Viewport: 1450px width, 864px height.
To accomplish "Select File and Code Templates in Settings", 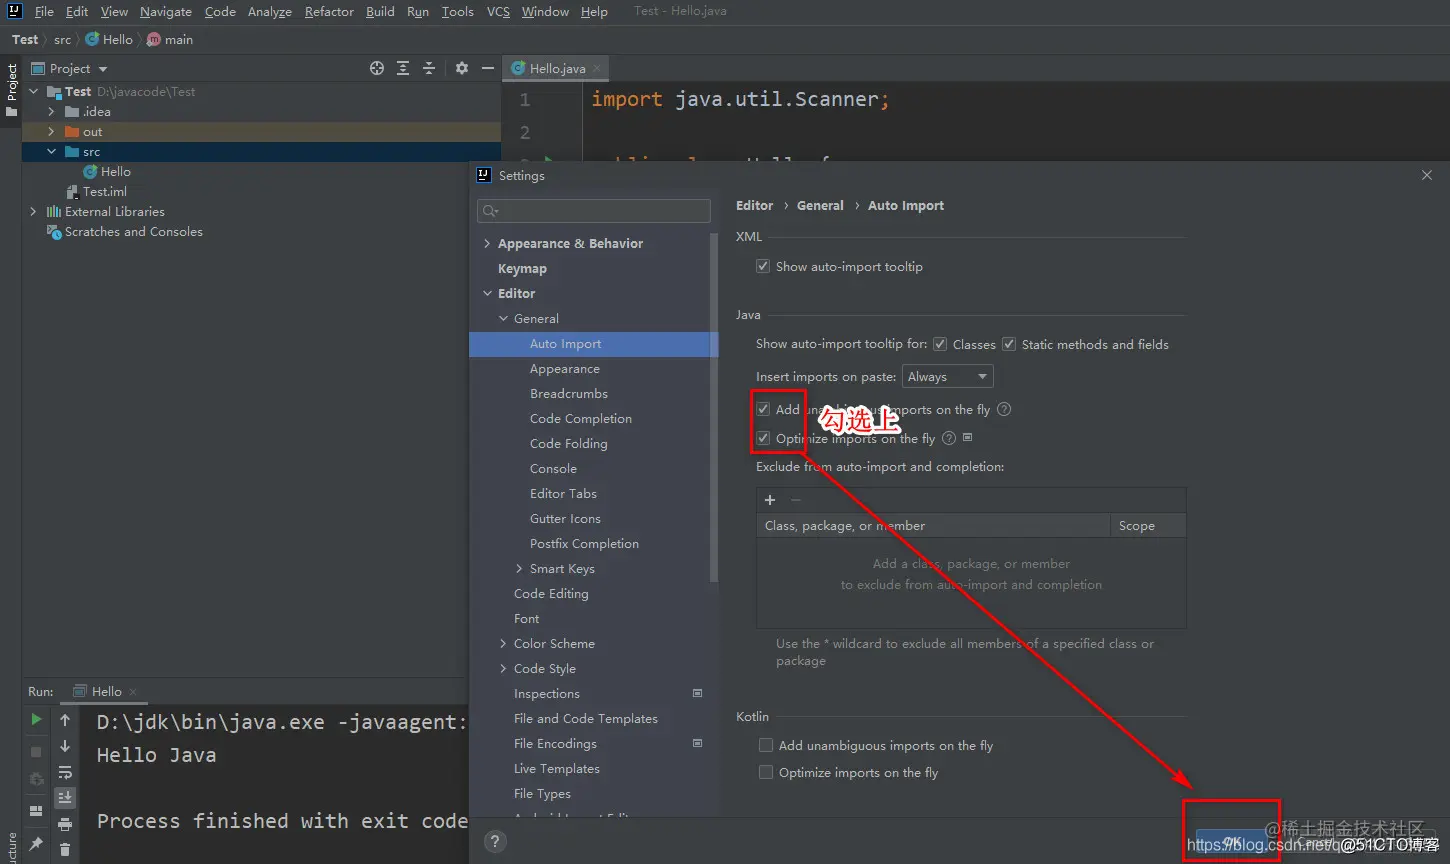I will point(586,718).
